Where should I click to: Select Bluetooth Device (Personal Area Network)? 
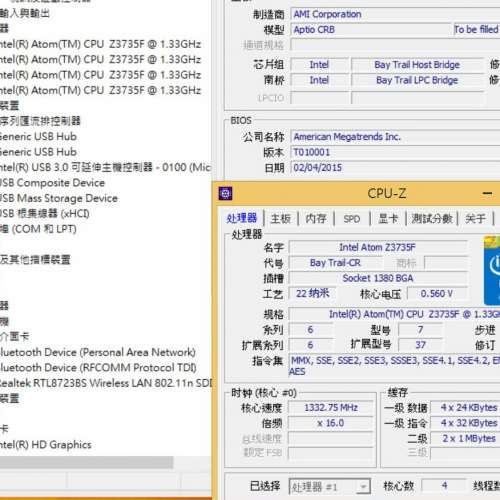click(x=98, y=352)
